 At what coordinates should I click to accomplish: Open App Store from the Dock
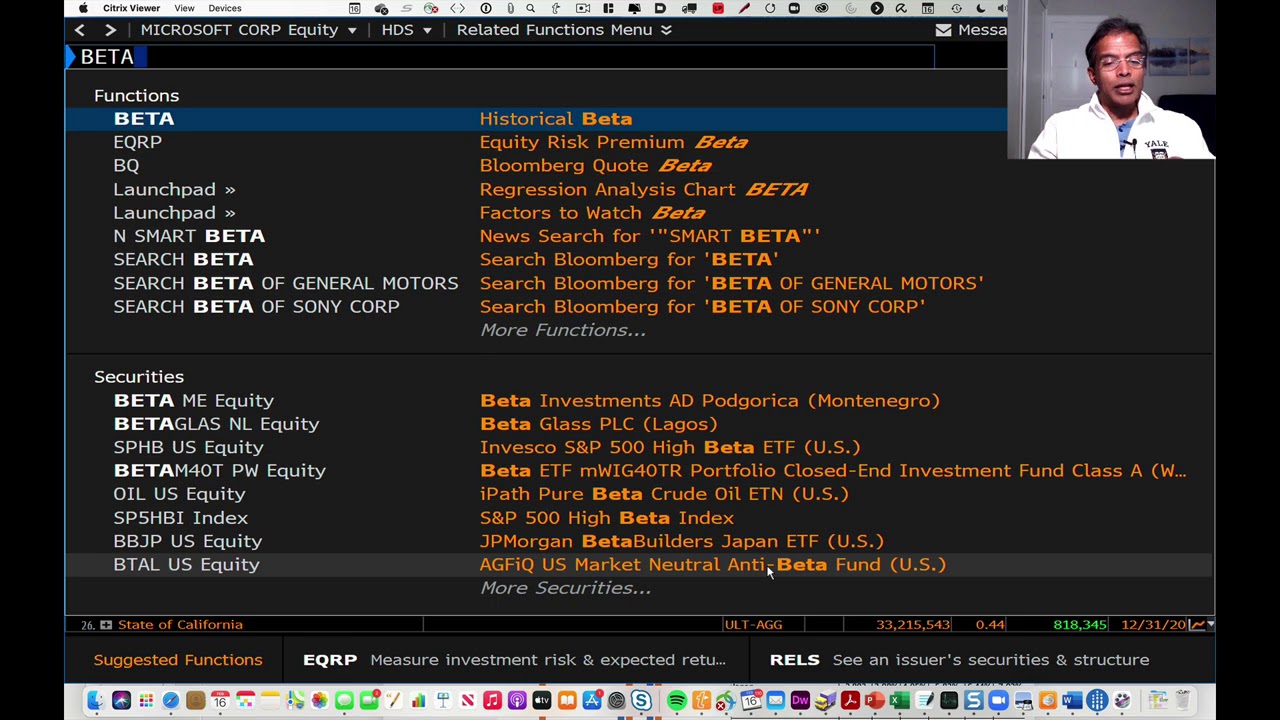point(592,701)
